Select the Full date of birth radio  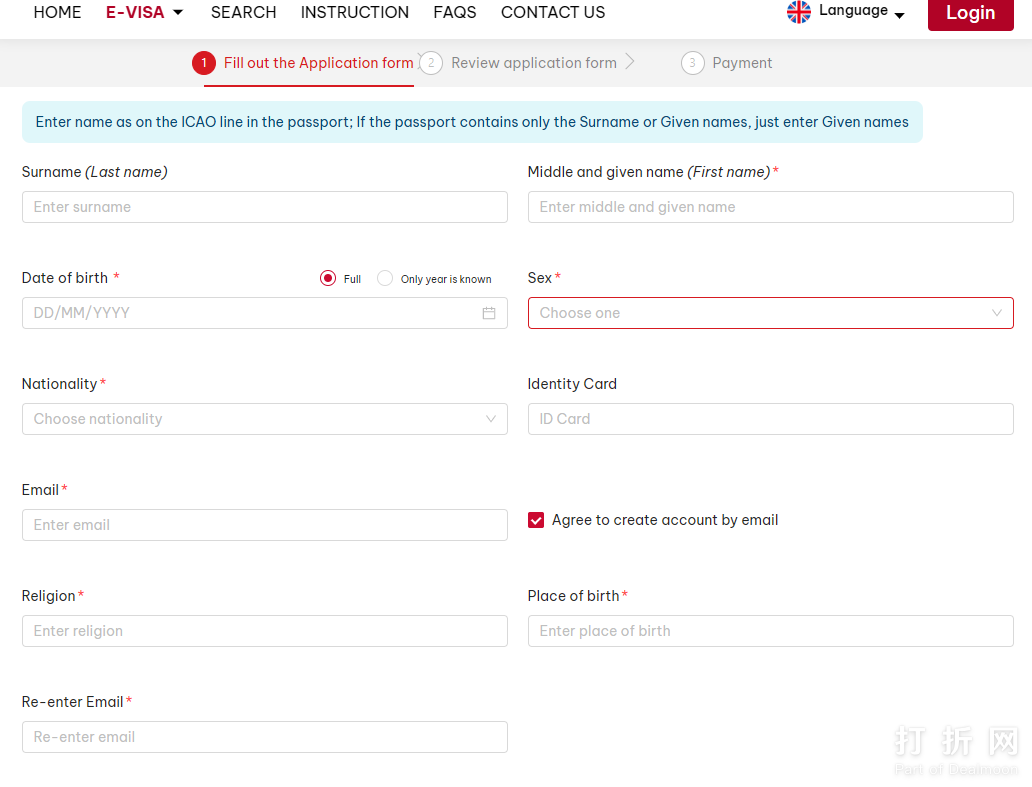tap(328, 278)
